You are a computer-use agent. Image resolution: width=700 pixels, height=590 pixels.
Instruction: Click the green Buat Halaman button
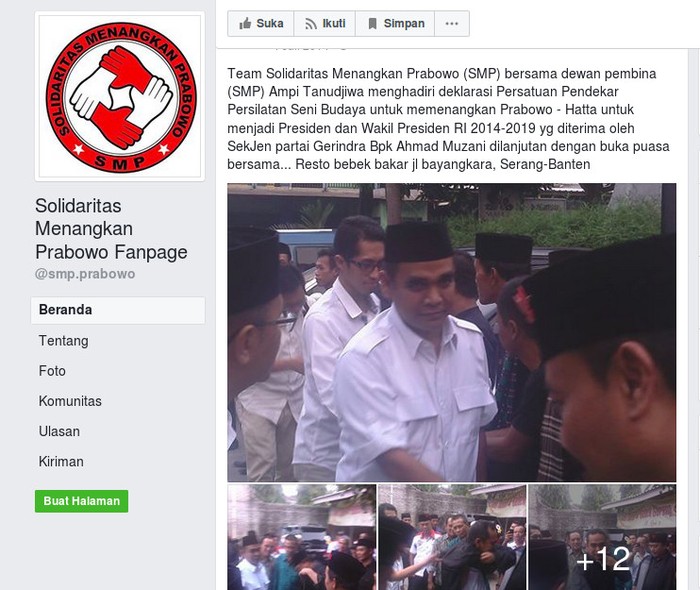coord(82,501)
